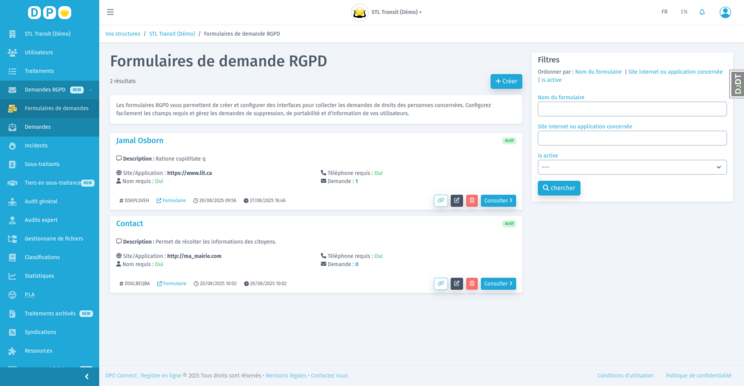Open the Contact form title
Image resolution: width=744 pixels, height=386 pixels.
point(130,223)
